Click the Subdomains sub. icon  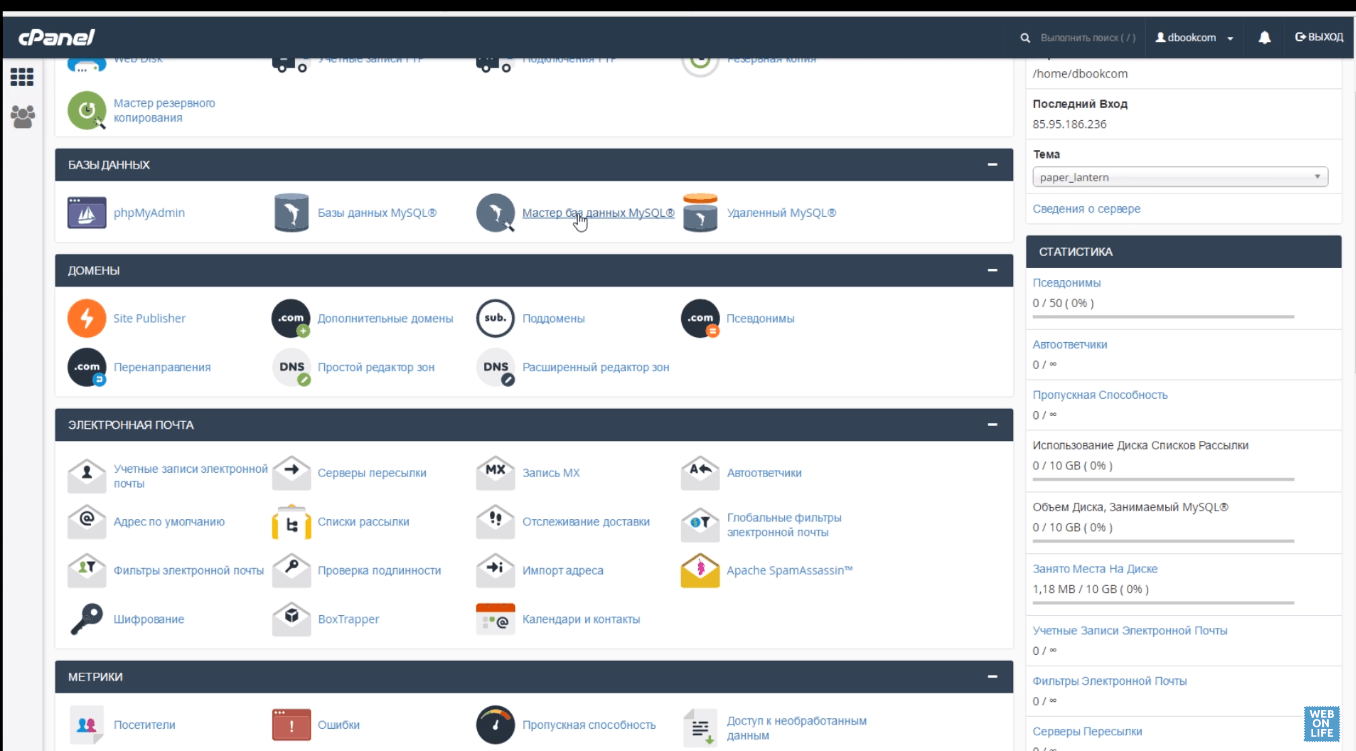pyautogui.click(x=495, y=319)
